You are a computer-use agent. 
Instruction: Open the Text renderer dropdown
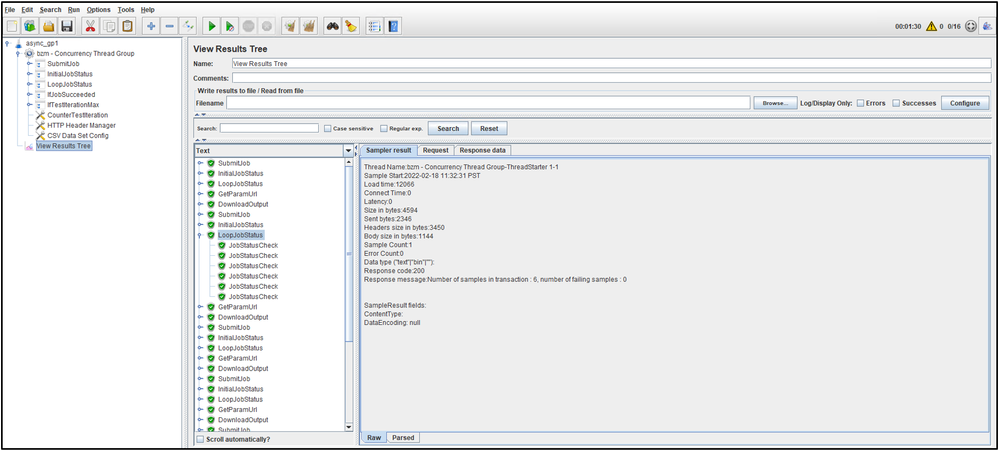tap(348, 151)
